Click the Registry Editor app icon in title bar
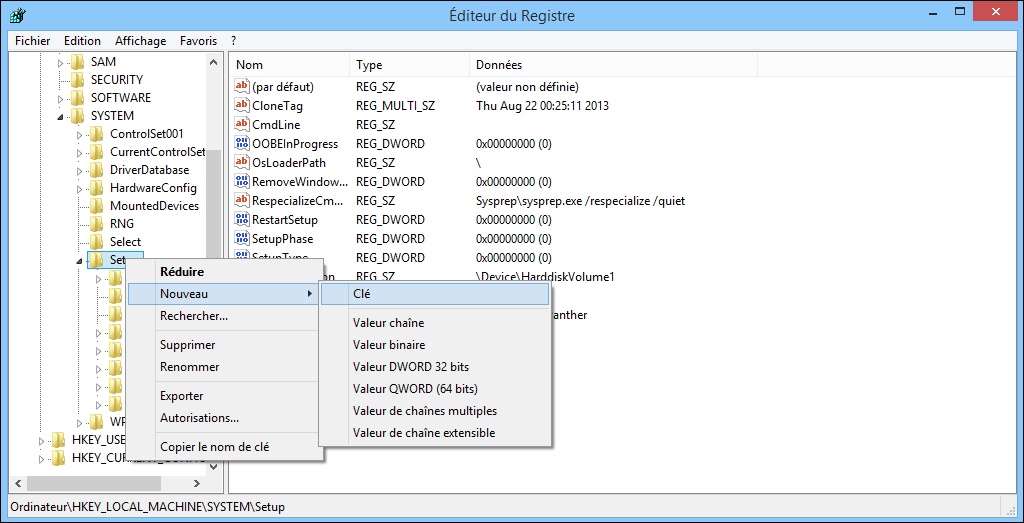 pyautogui.click(x=18, y=16)
